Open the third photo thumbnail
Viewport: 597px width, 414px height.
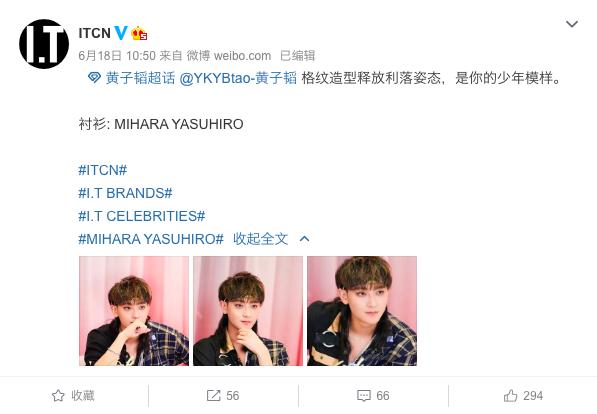[362, 311]
